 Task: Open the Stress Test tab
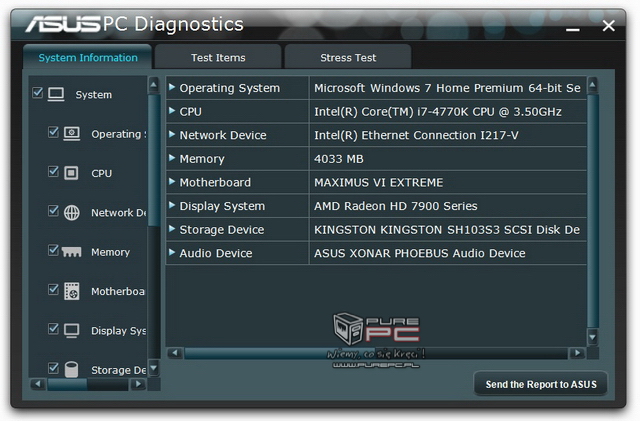[348, 57]
